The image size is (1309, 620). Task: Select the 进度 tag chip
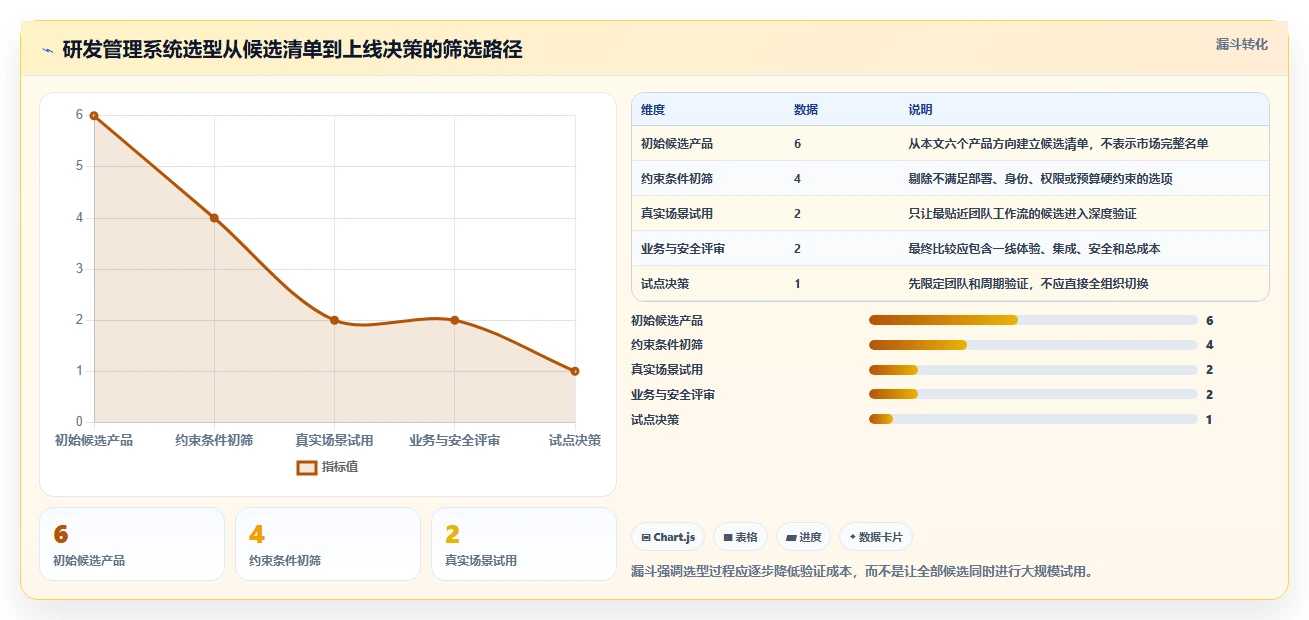point(804,537)
